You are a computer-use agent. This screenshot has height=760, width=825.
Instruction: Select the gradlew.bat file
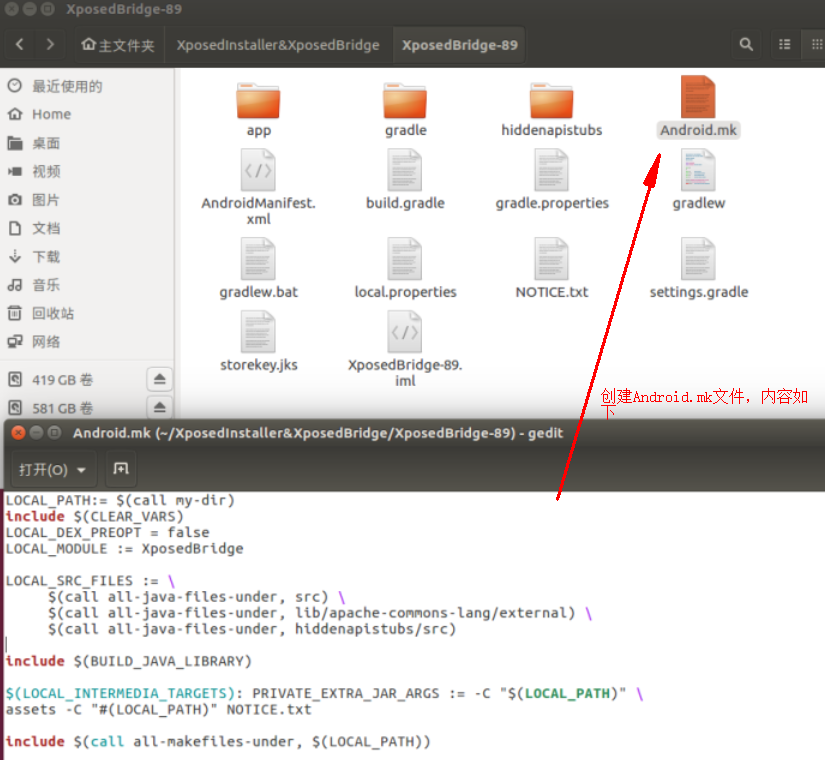pyautogui.click(x=258, y=268)
